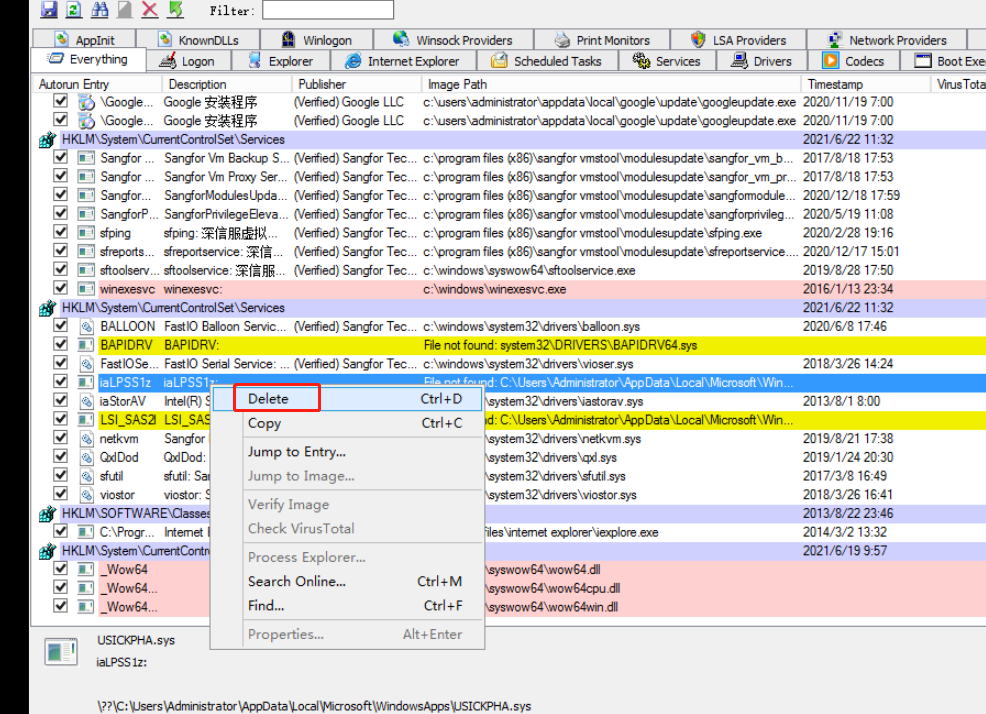986x714 pixels.
Task: Choose Search Online in context menu
Action: pyautogui.click(x=296, y=581)
